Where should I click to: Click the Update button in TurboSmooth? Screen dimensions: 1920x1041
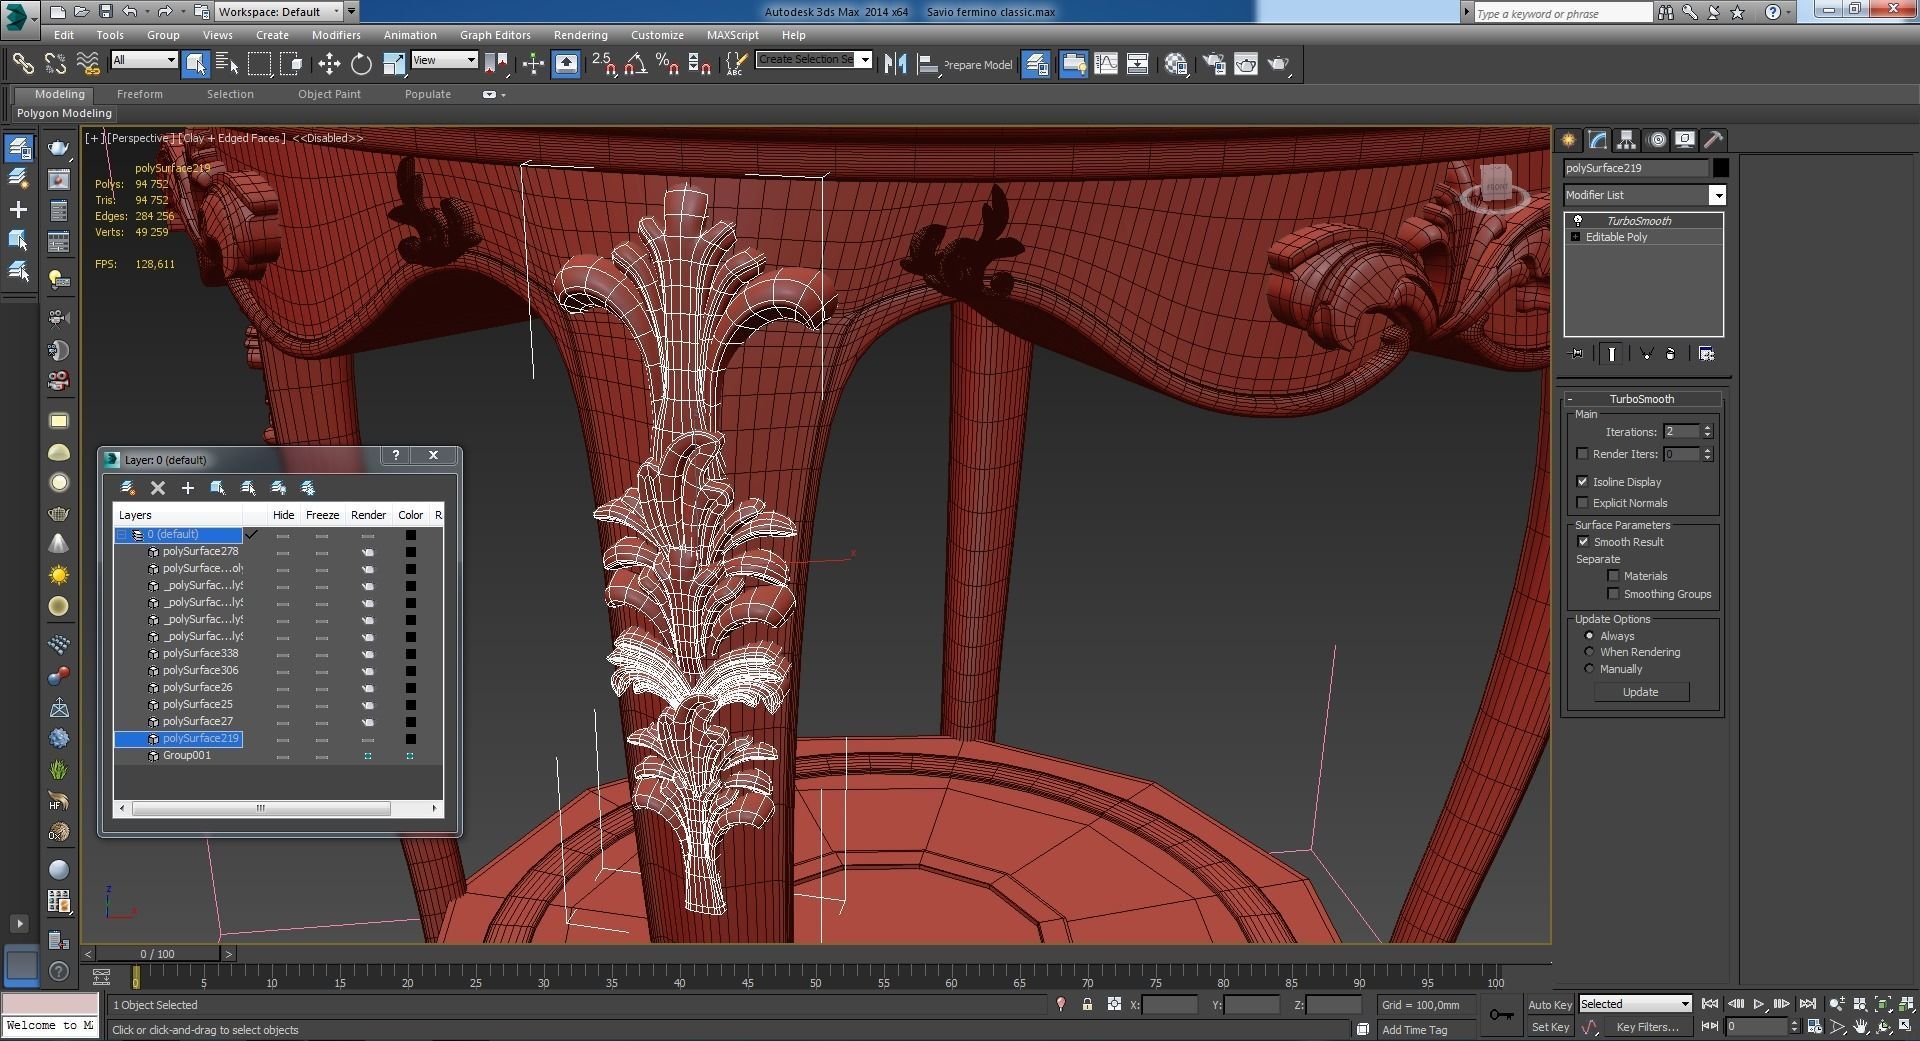coord(1640,692)
